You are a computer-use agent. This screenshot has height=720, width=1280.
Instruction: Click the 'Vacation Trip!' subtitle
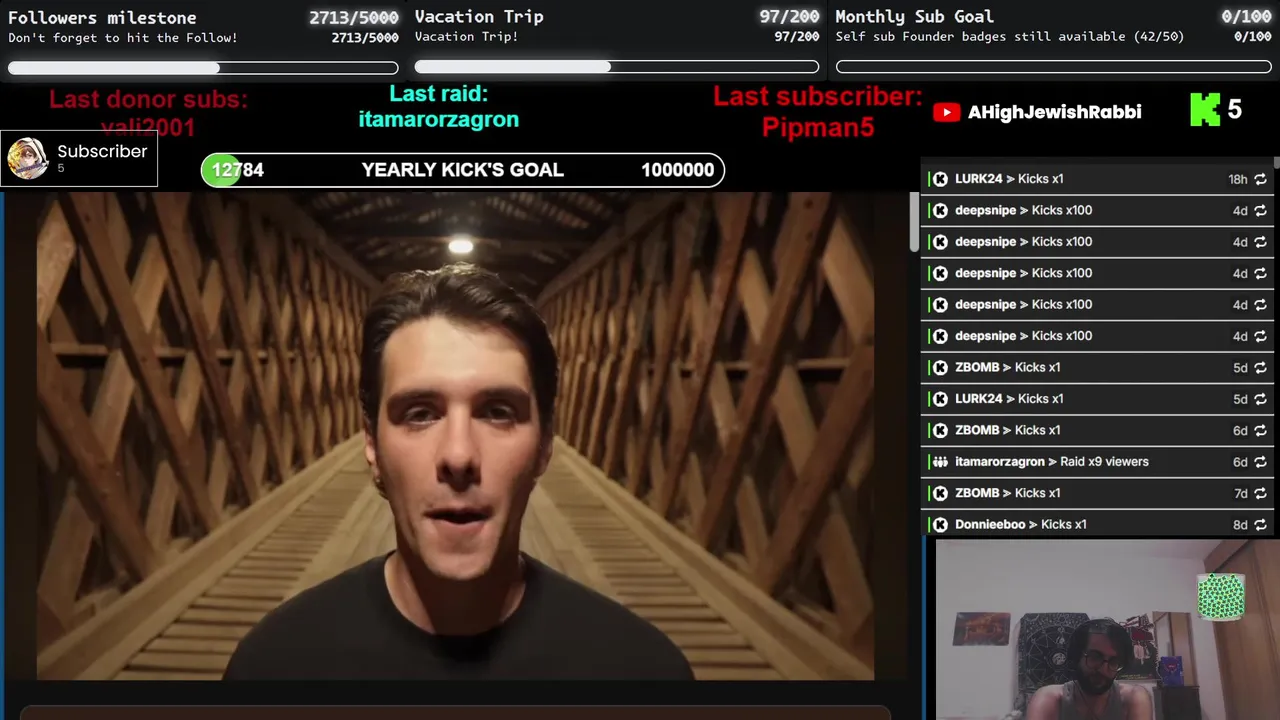click(x=467, y=37)
